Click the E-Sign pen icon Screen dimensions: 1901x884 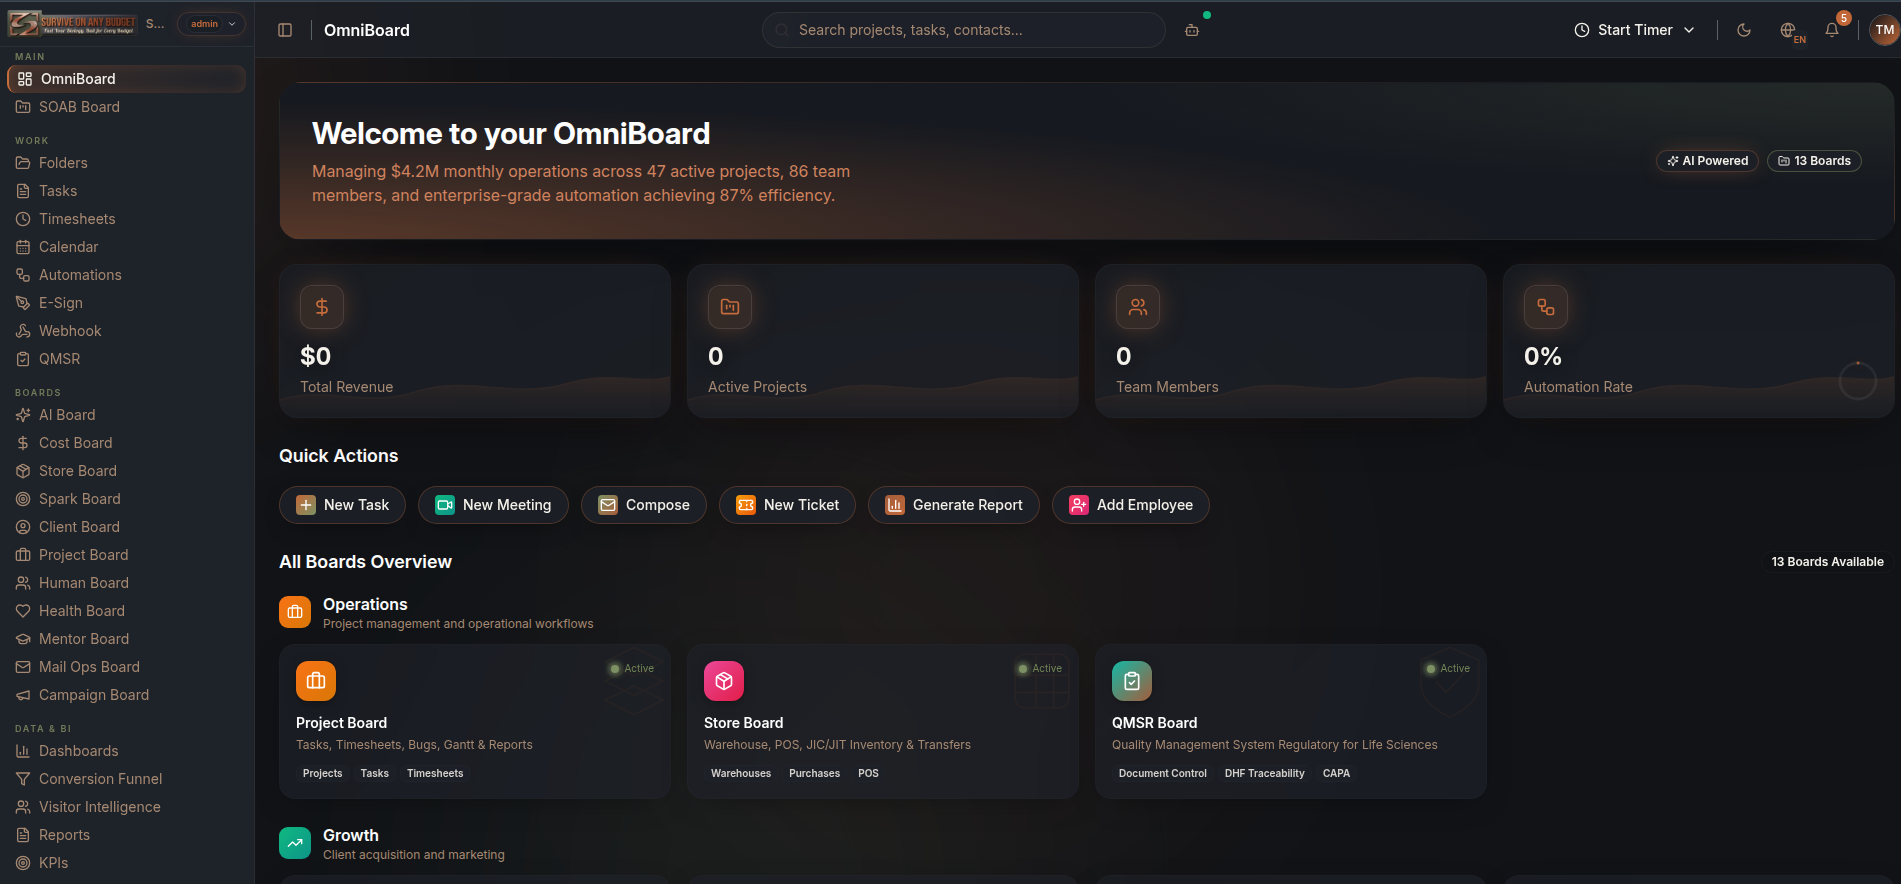click(23, 303)
